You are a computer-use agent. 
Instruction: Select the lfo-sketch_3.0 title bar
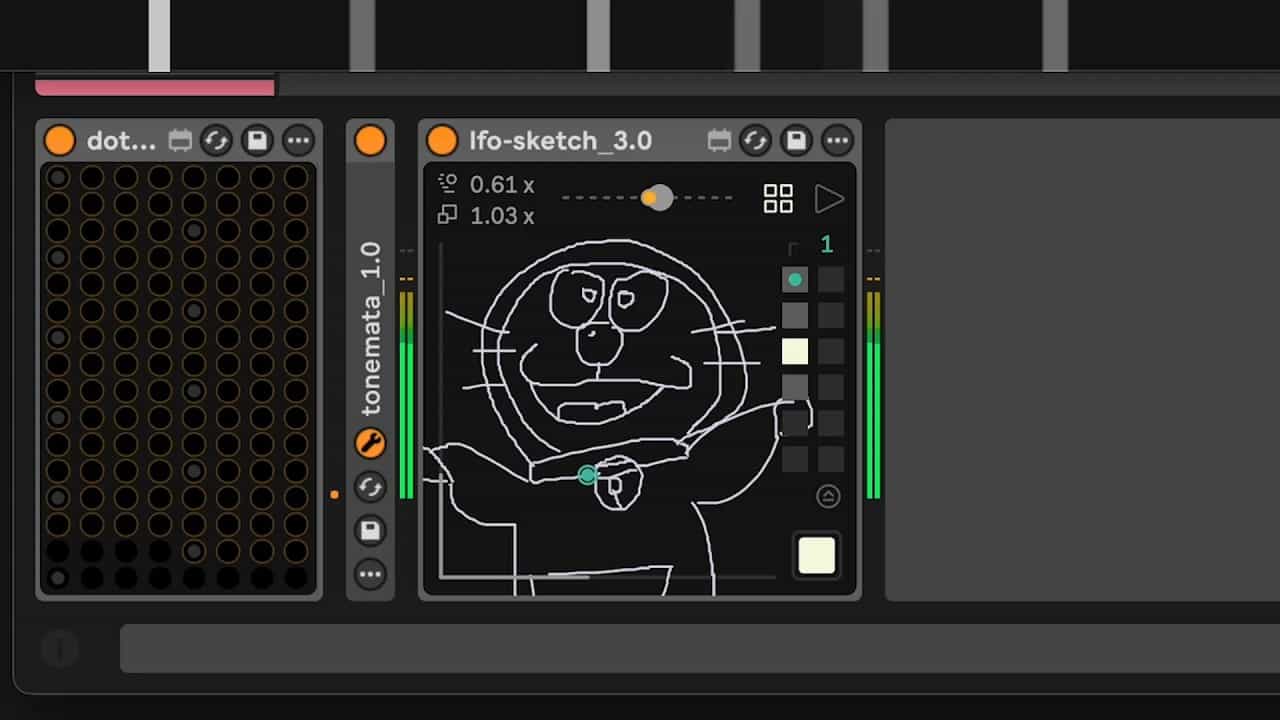(561, 141)
